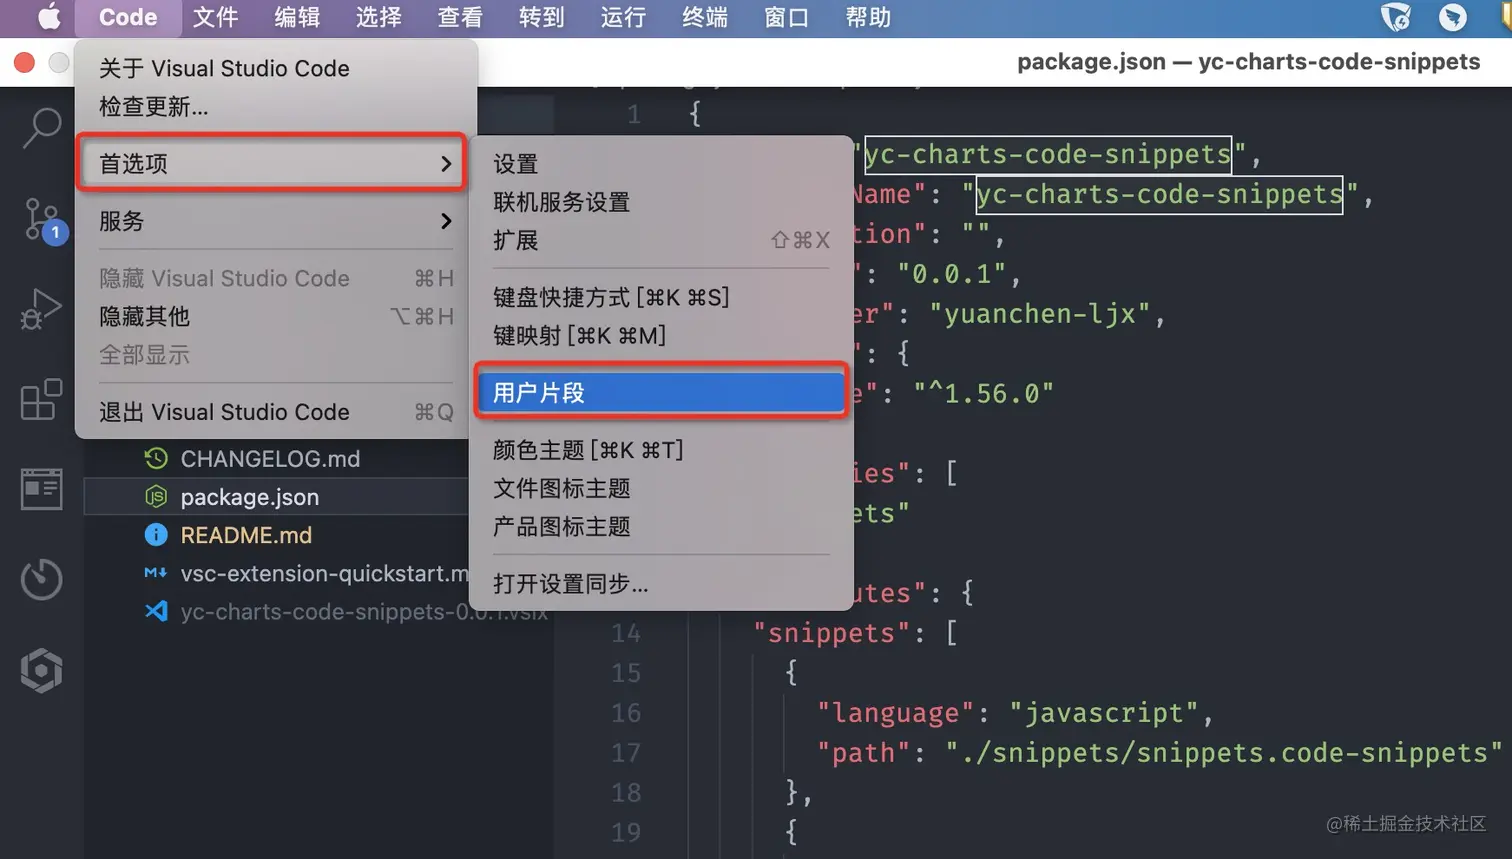The image size is (1512, 859).
Task: Open the 查看 menu
Action: coord(460,17)
